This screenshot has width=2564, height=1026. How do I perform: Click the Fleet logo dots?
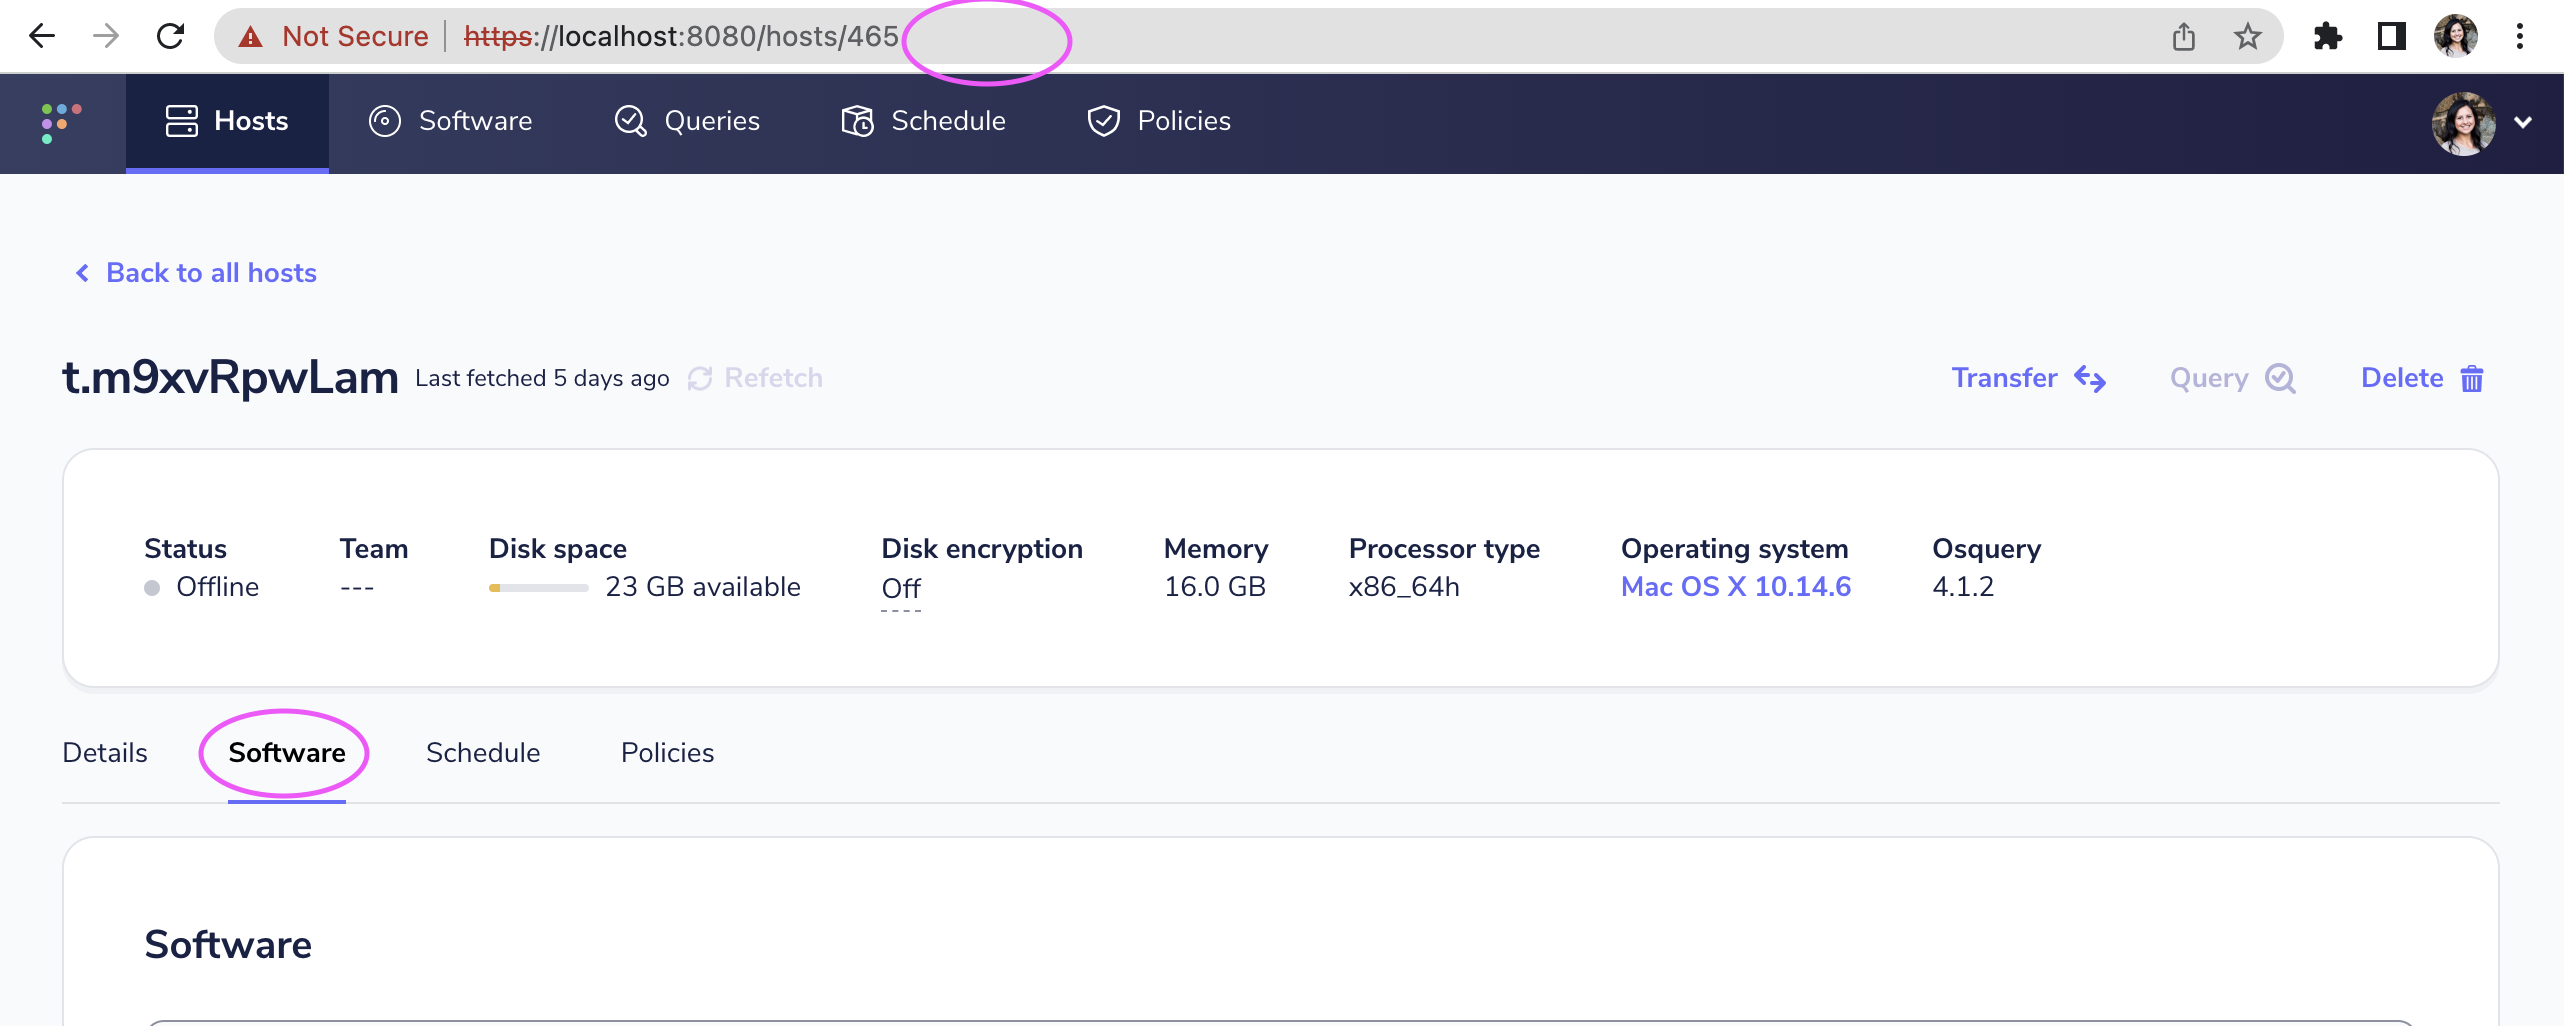click(59, 122)
